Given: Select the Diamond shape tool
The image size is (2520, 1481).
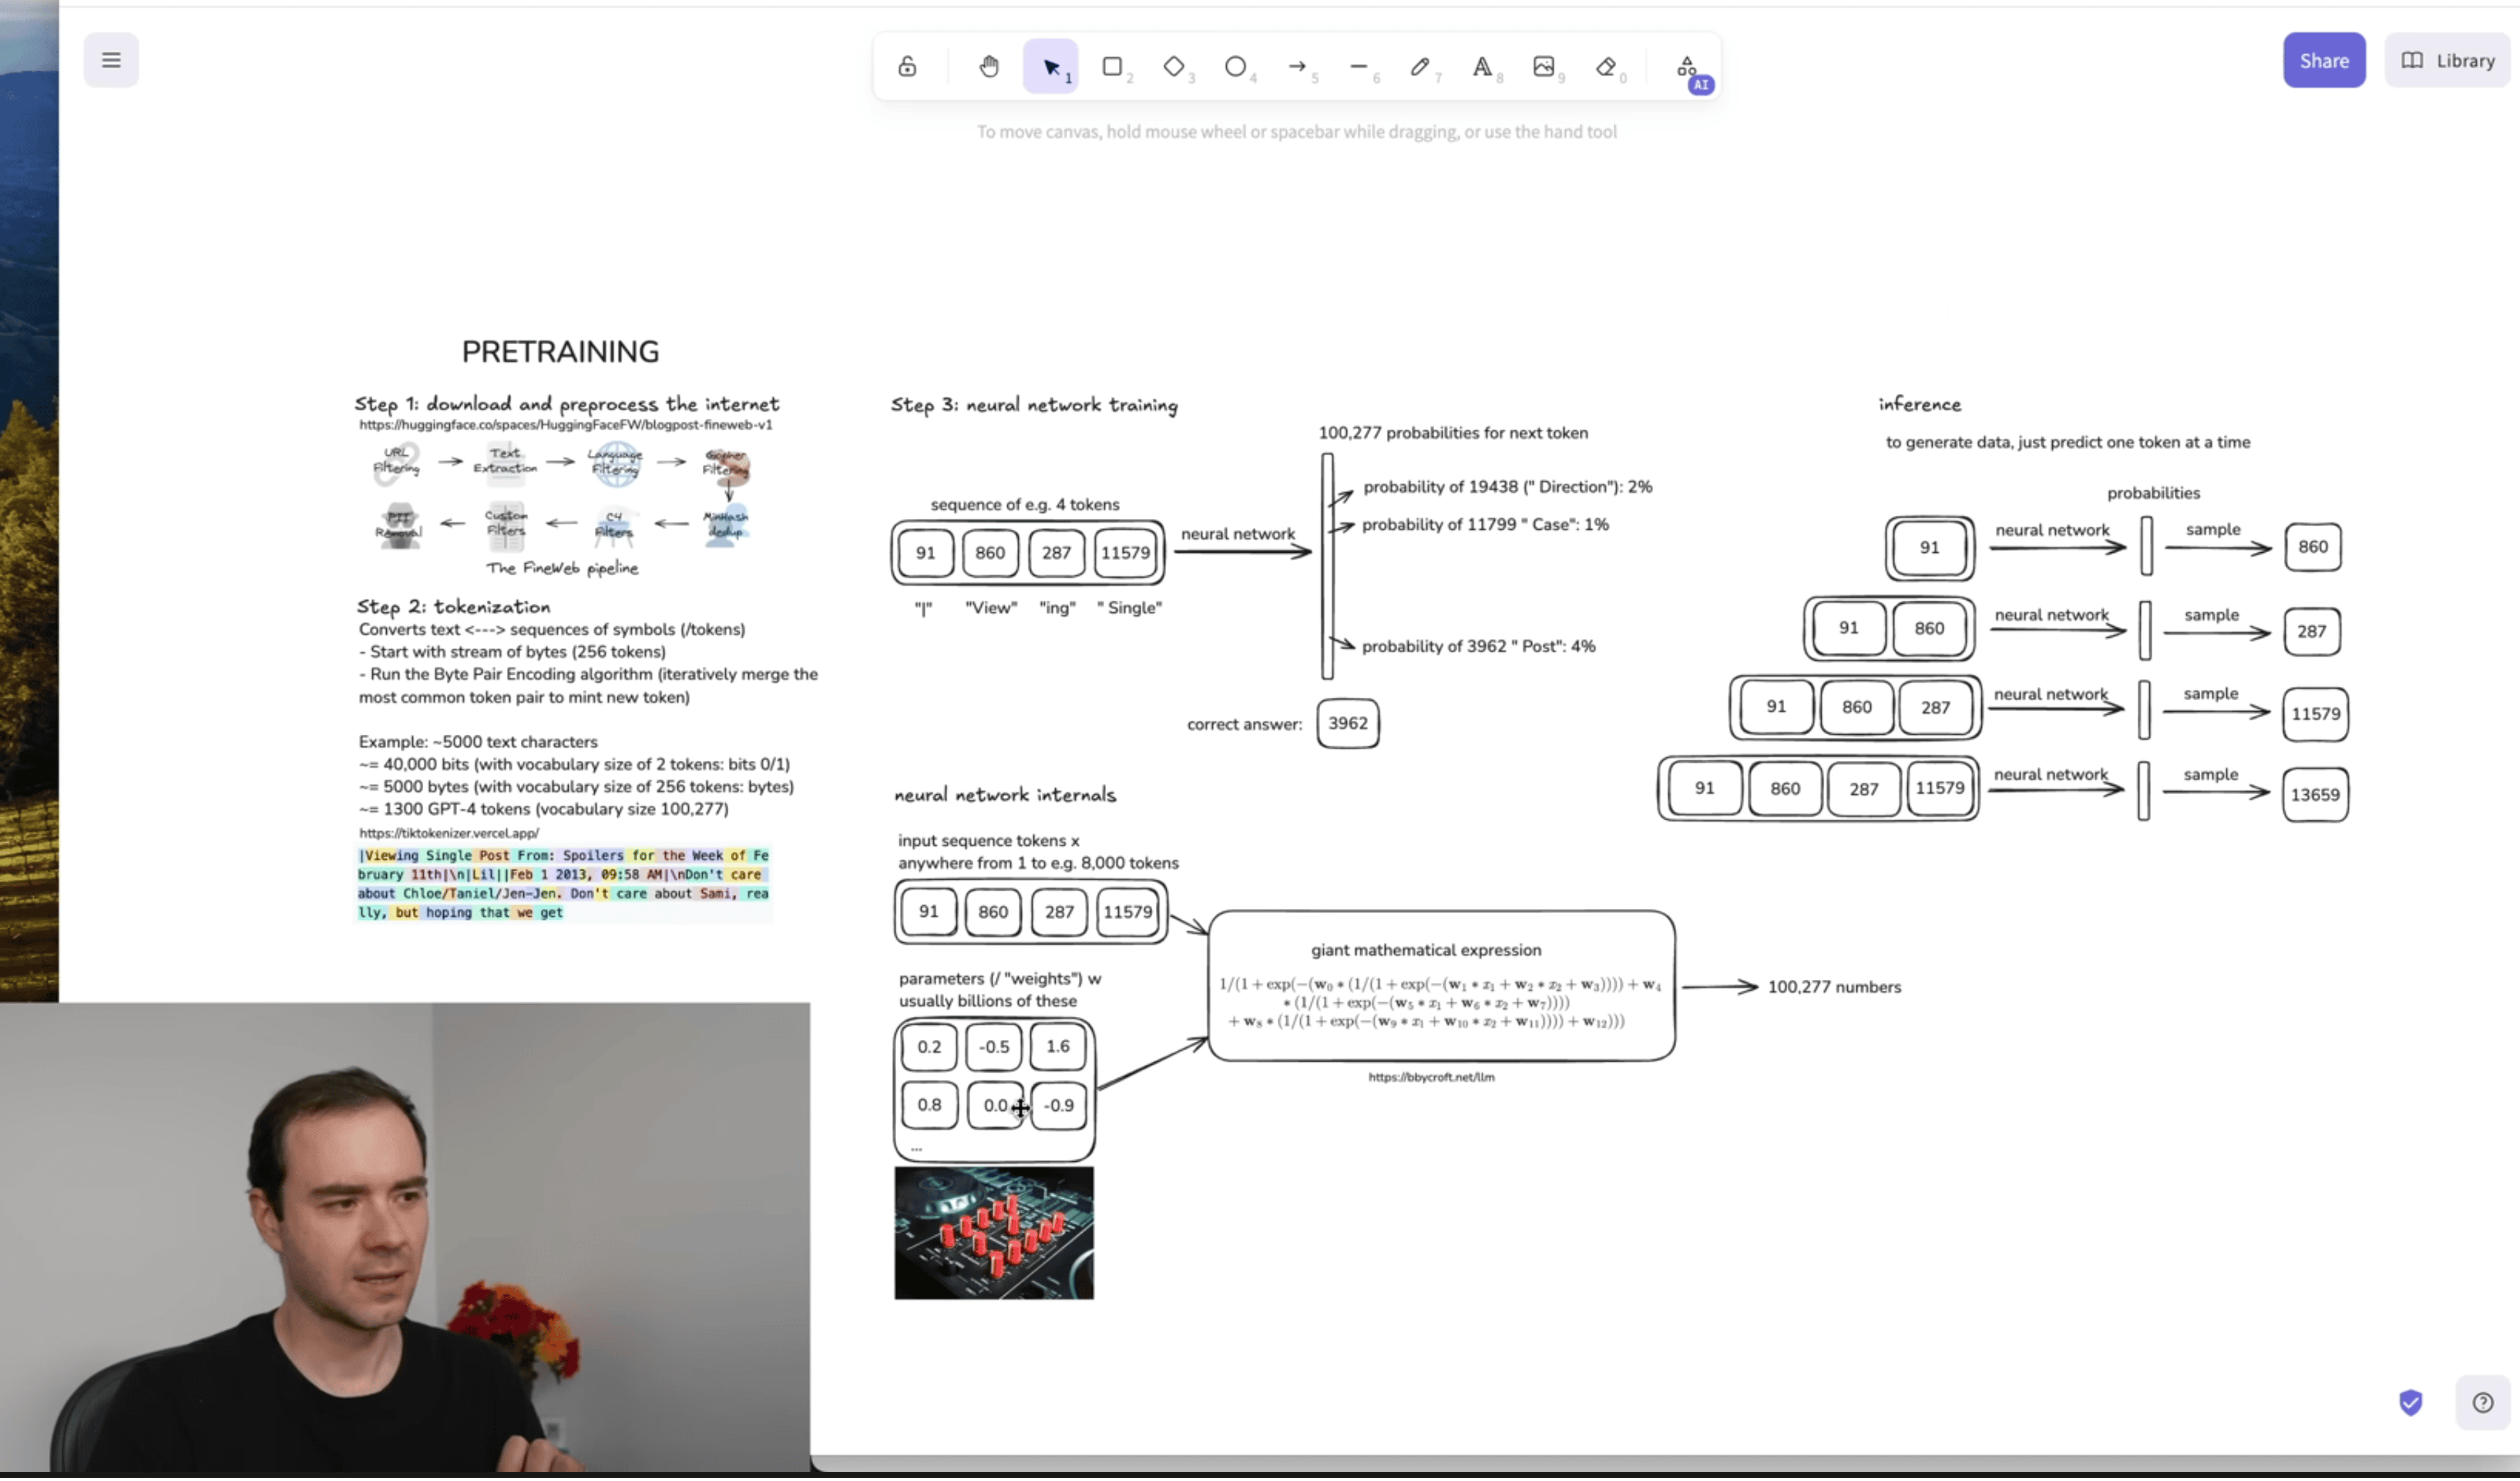Looking at the screenshot, I should (1174, 67).
